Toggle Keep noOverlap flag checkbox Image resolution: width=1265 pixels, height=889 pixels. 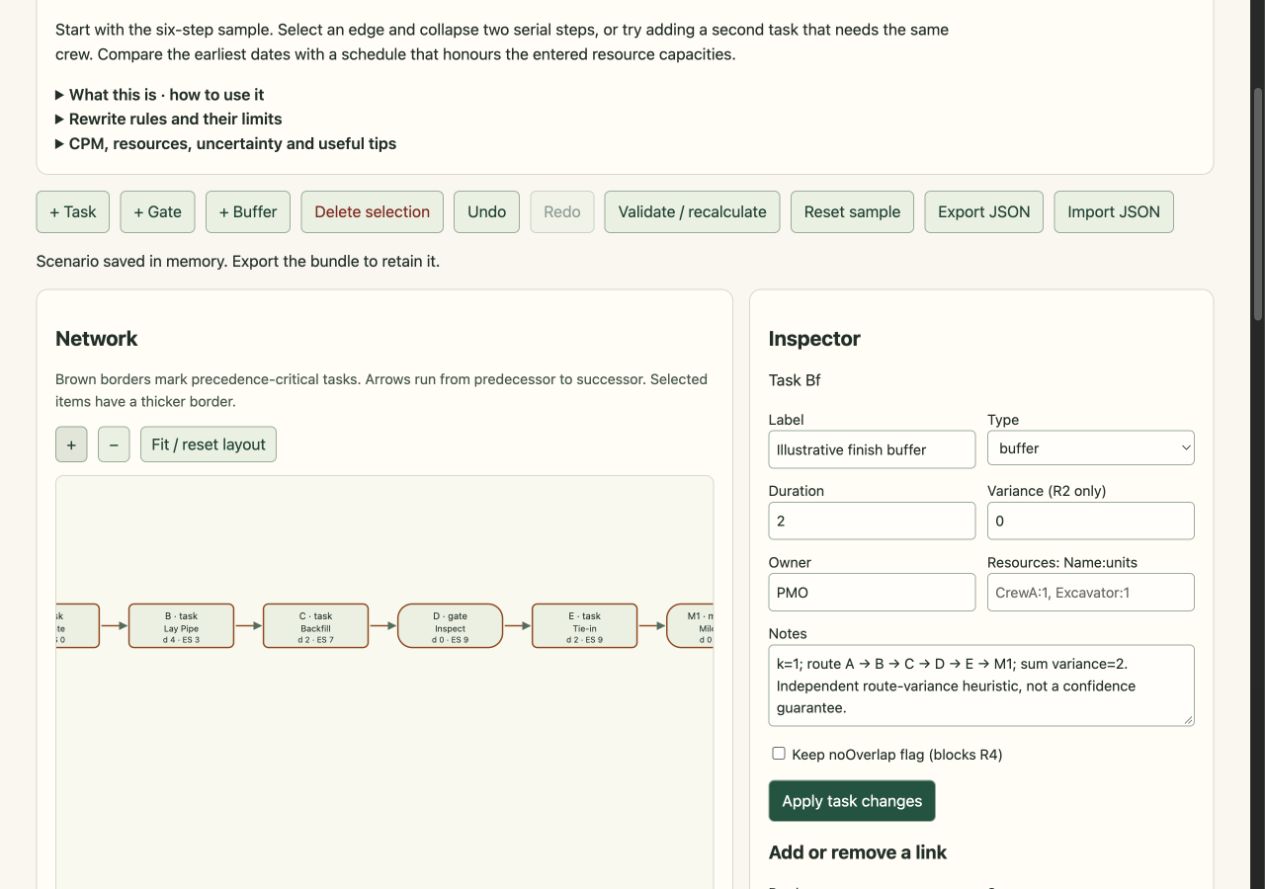(778, 754)
